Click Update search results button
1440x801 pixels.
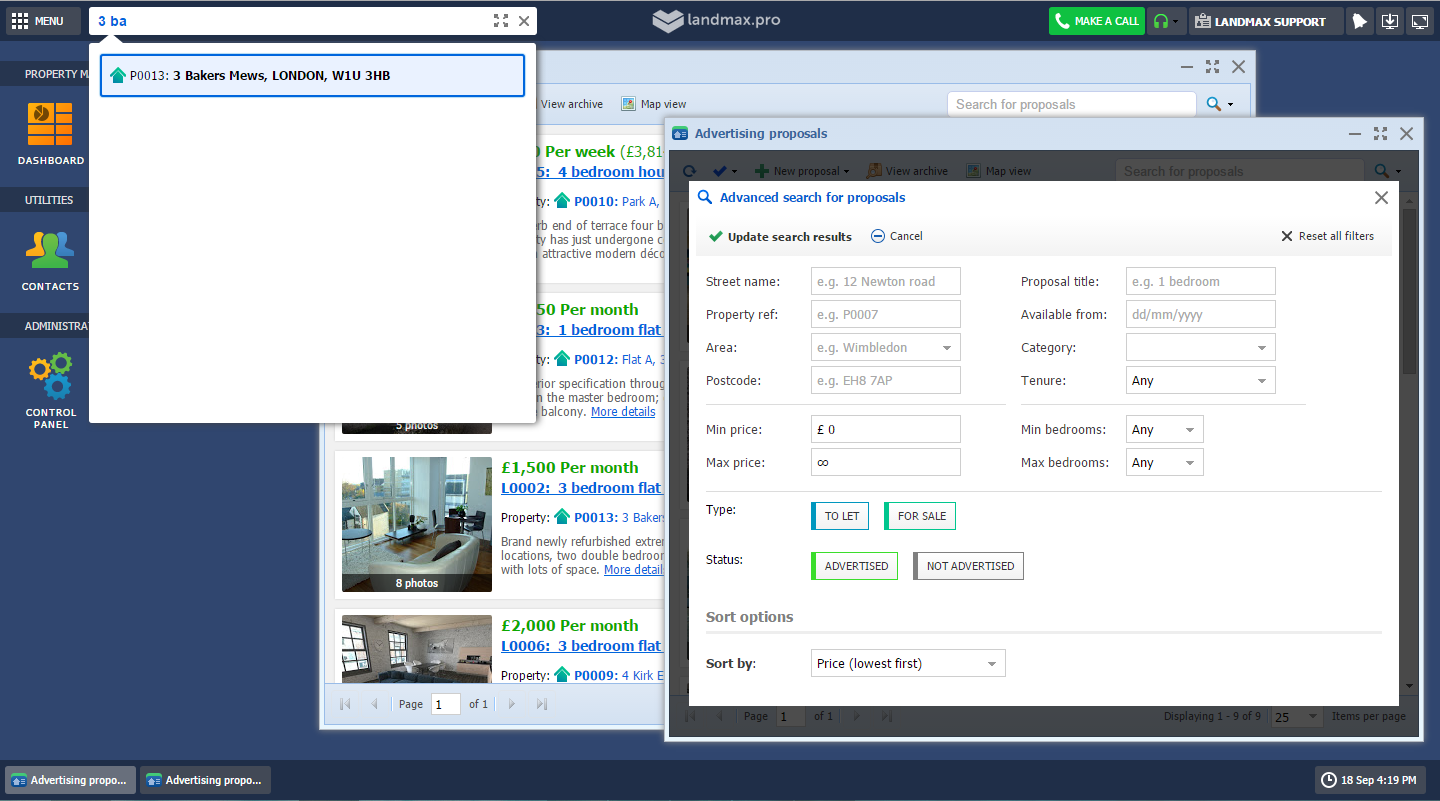click(780, 237)
